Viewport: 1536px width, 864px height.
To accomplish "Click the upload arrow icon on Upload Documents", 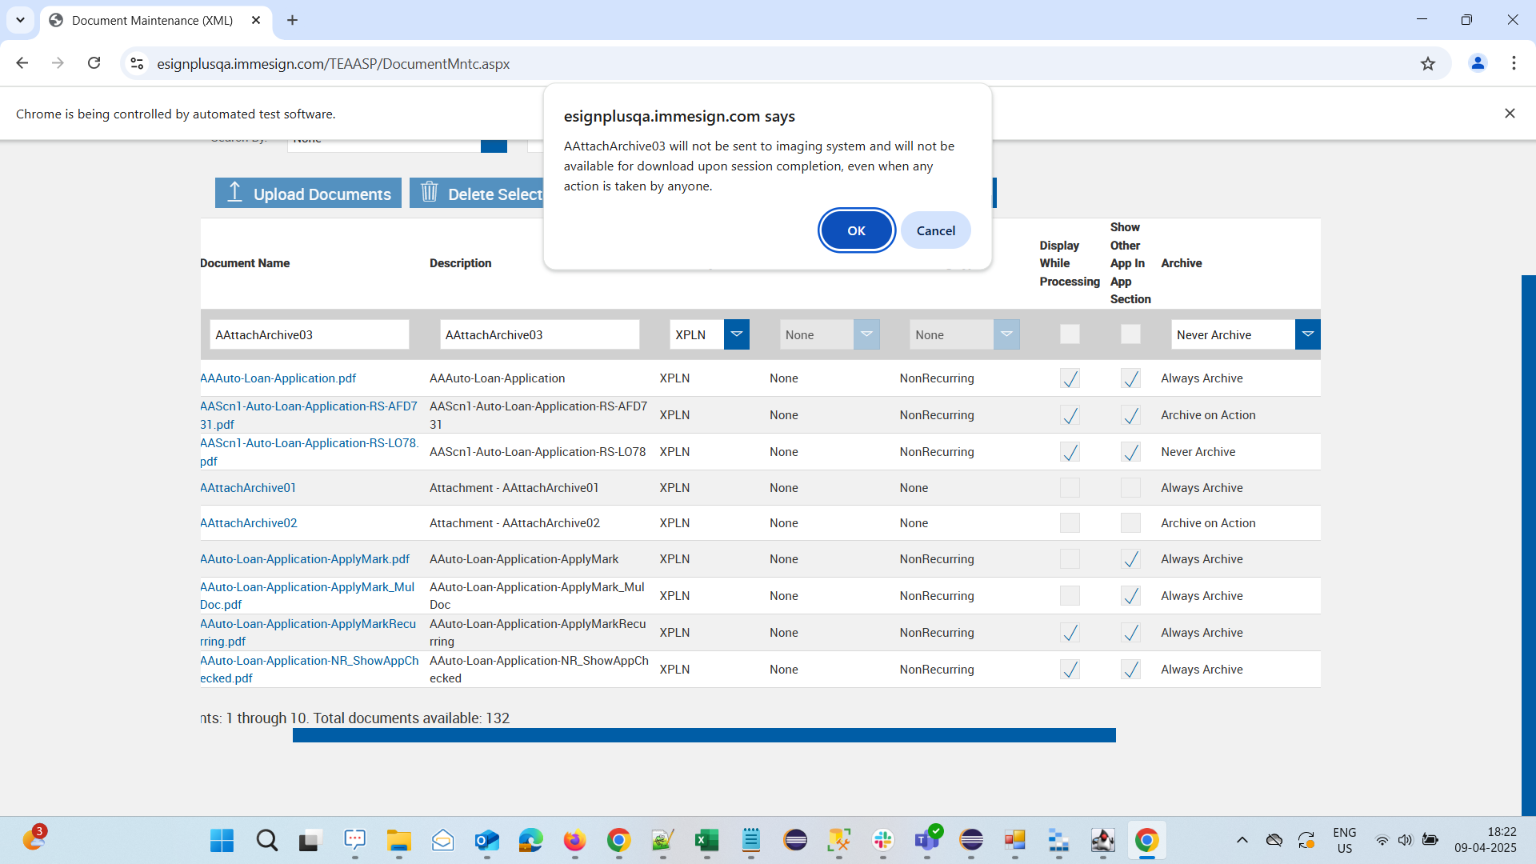I will tap(235, 192).
